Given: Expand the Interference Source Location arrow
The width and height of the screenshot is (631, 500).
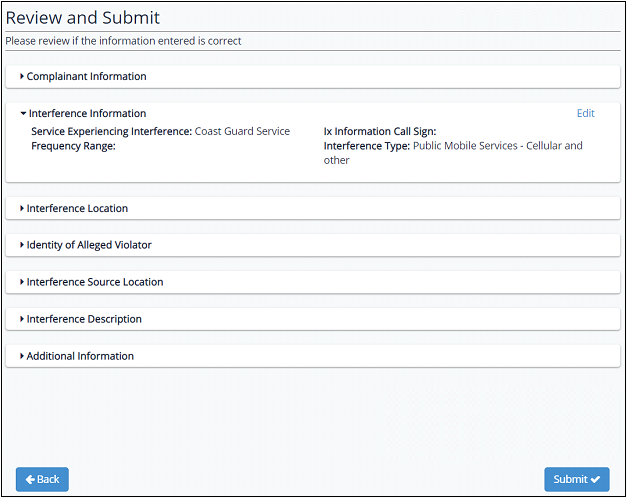Looking at the screenshot, I should pyautogui.click(x=22, y=282).
